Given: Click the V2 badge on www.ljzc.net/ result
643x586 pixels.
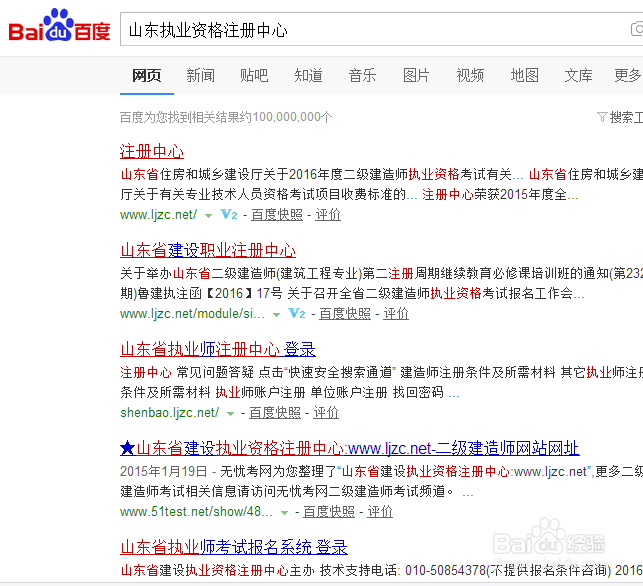Looking at the screenshot, I should pyautogui.click(x=229, y=214).
